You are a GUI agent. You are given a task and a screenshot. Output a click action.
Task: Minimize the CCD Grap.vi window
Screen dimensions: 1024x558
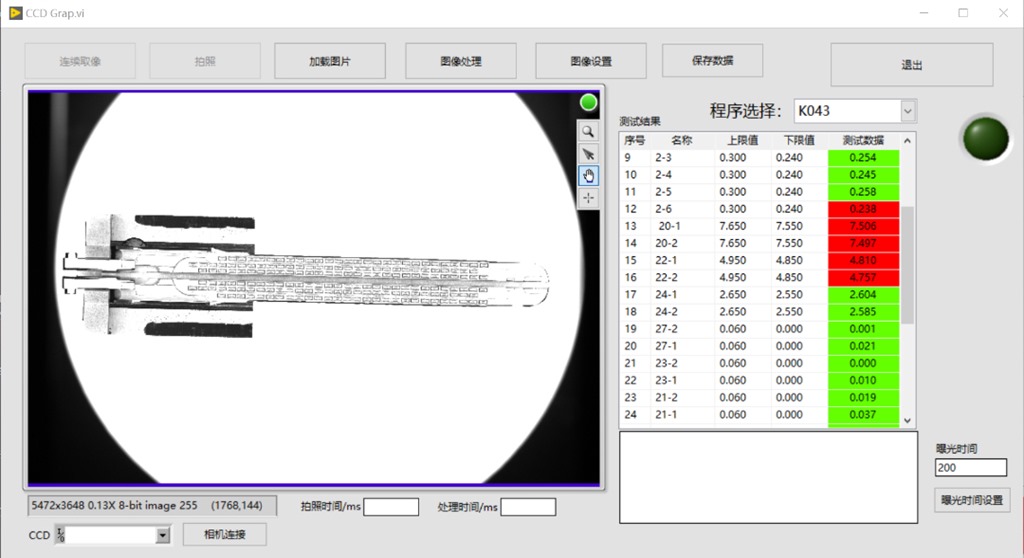point(924,13)
